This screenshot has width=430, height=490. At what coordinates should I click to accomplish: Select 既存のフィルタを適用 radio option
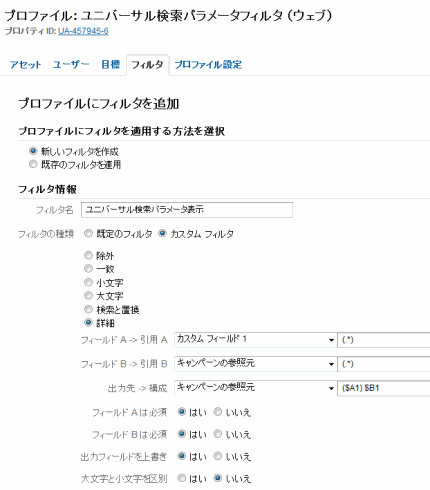(33, 164)
